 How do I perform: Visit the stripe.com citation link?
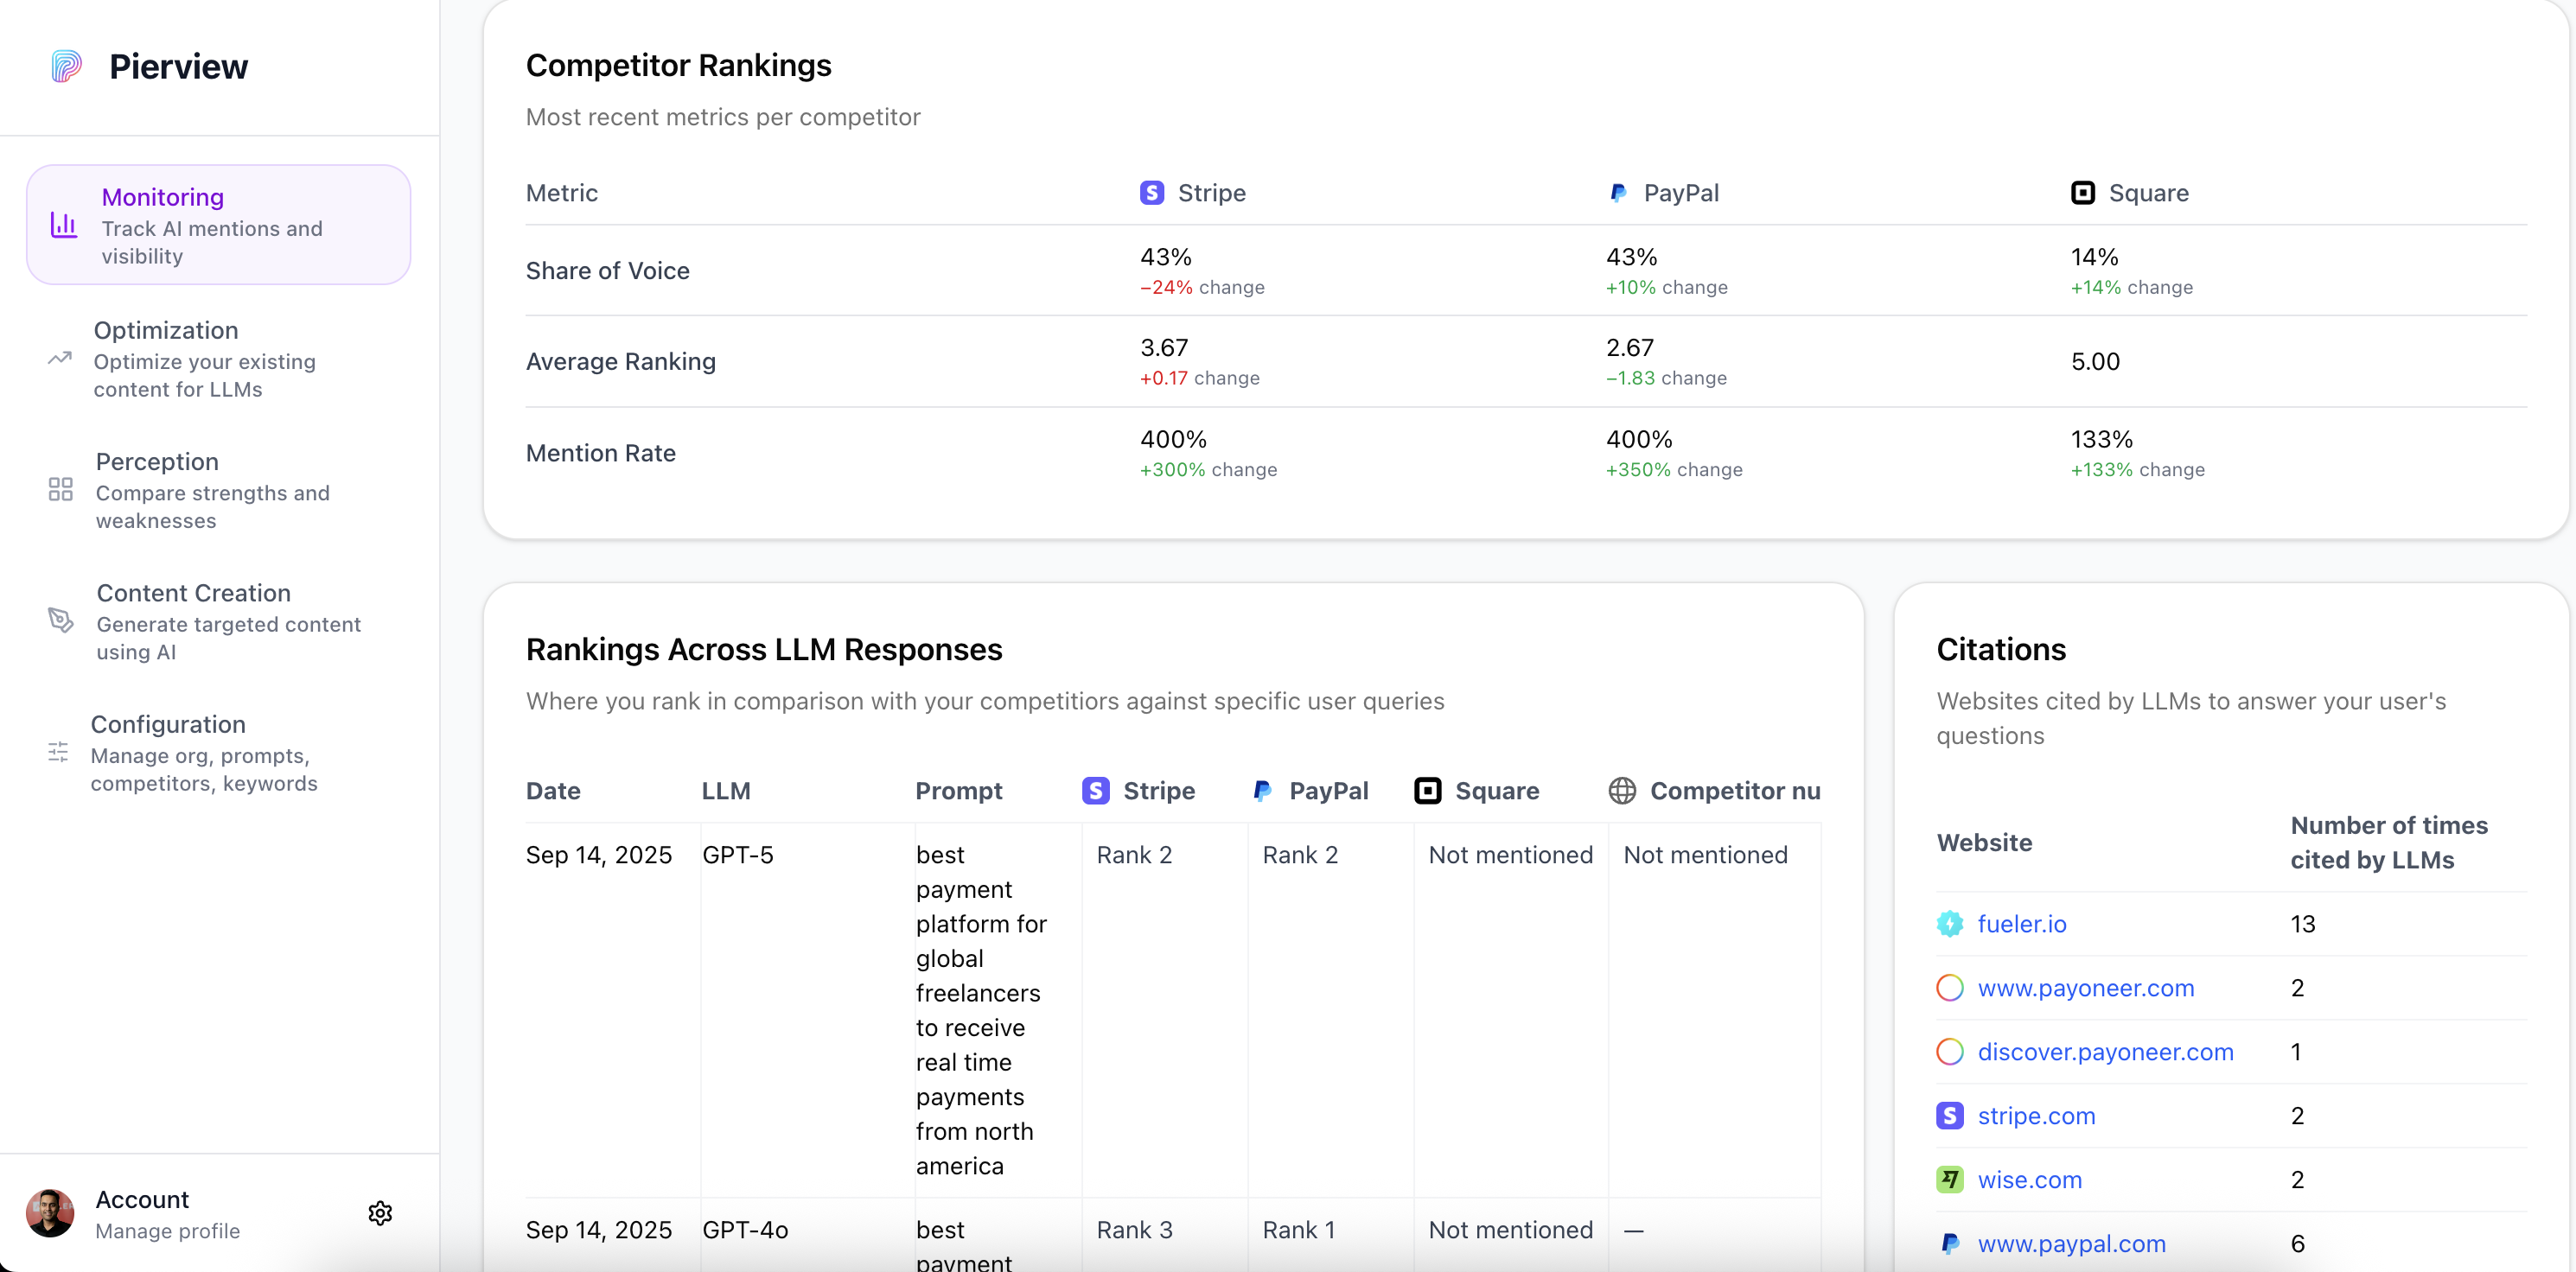2036,1116
